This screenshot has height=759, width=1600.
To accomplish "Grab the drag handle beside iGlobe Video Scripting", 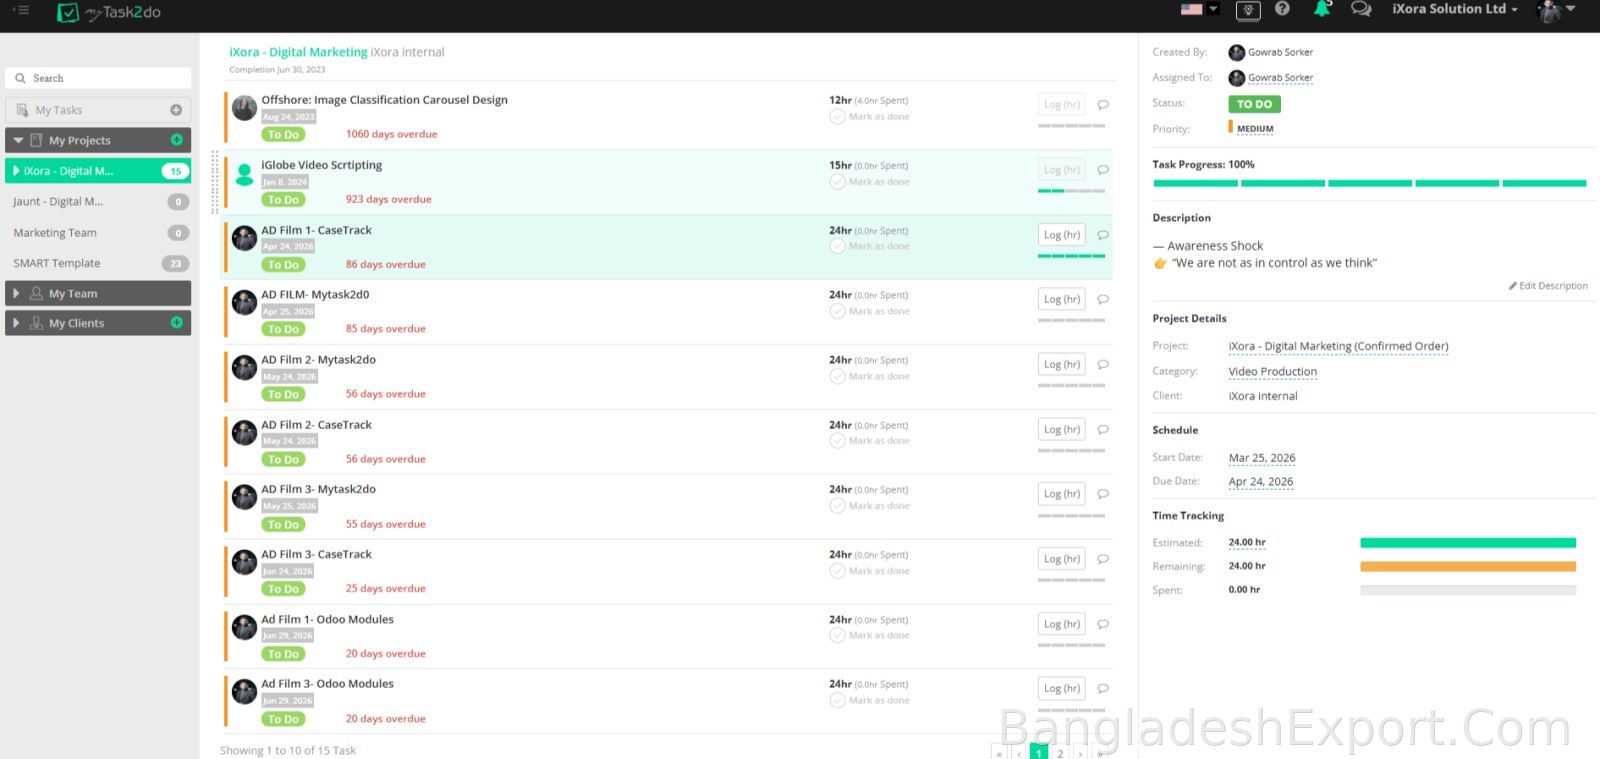I will tap(215, 182).
